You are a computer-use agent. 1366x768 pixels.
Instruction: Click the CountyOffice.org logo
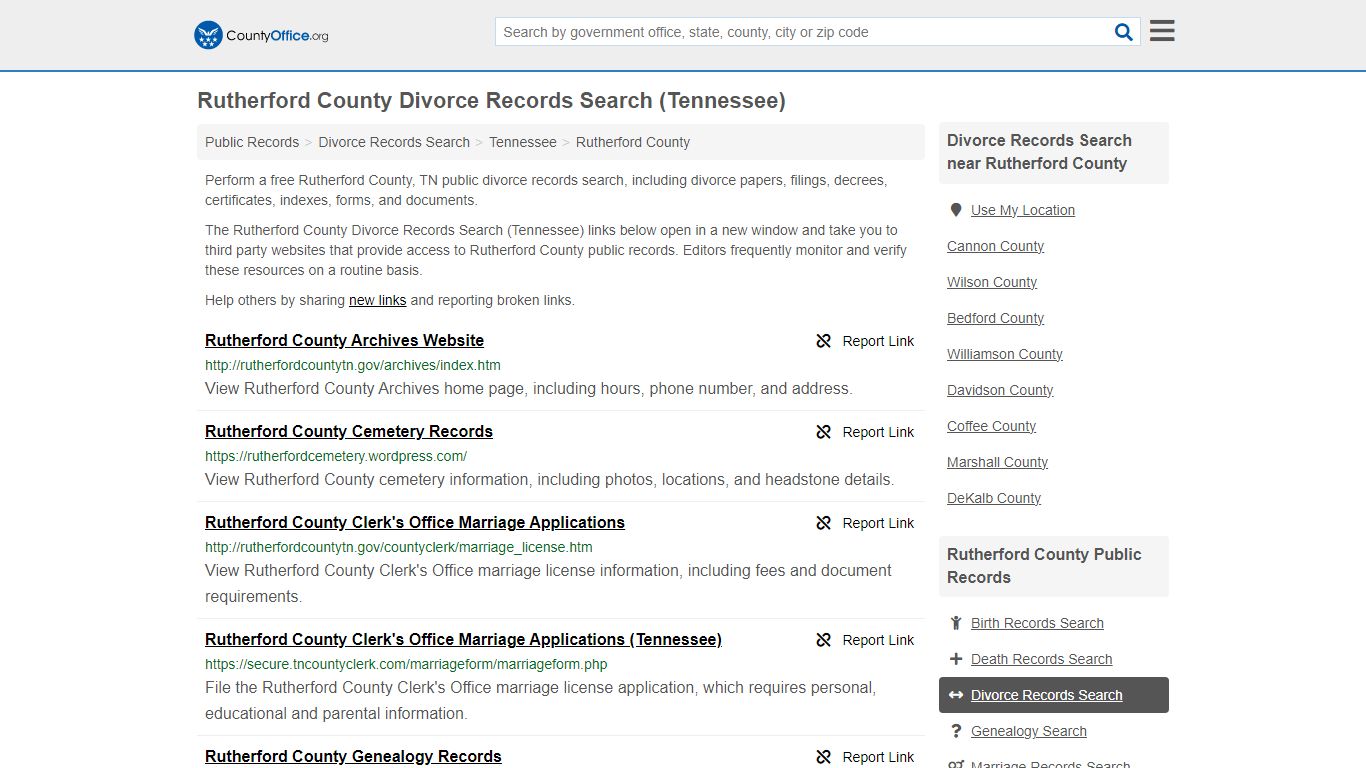[260, 34]
